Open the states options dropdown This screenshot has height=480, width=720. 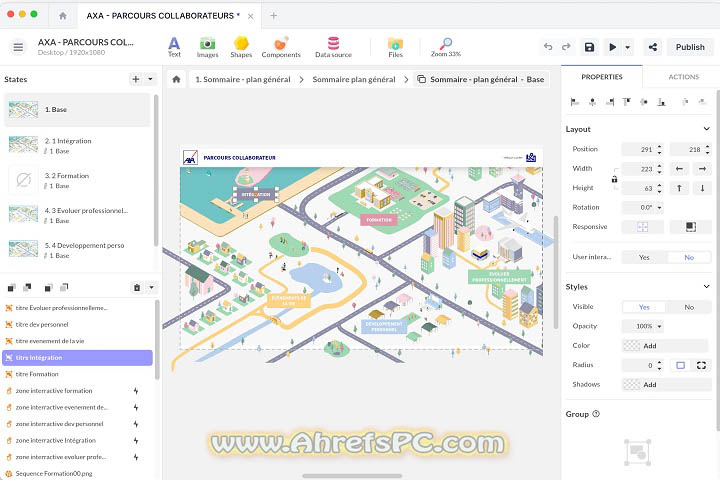pyautogui.click(x=150, y=79)
